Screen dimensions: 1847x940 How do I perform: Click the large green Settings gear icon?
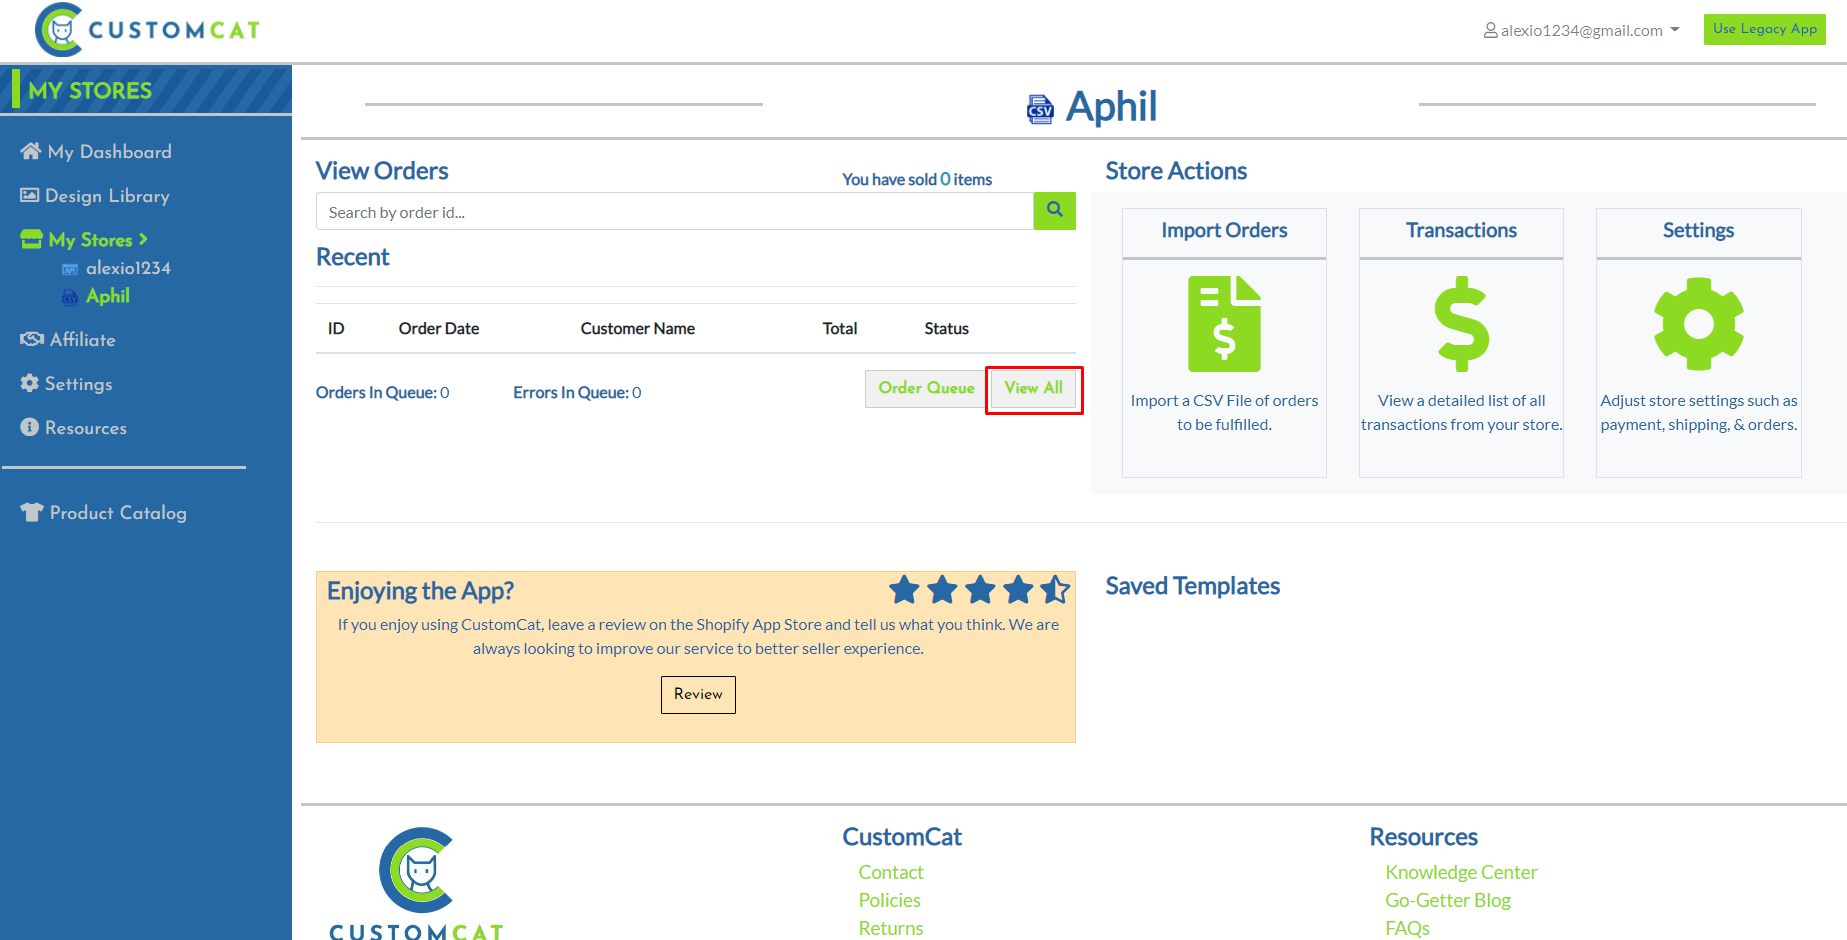click(x=1698, y=324)
